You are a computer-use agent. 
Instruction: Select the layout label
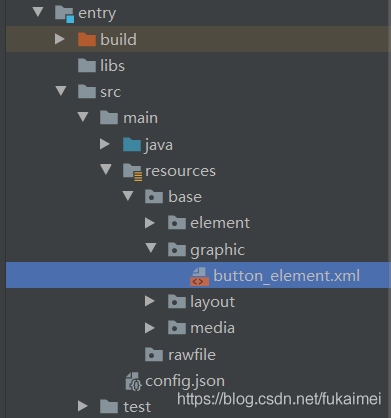(212, 303)
